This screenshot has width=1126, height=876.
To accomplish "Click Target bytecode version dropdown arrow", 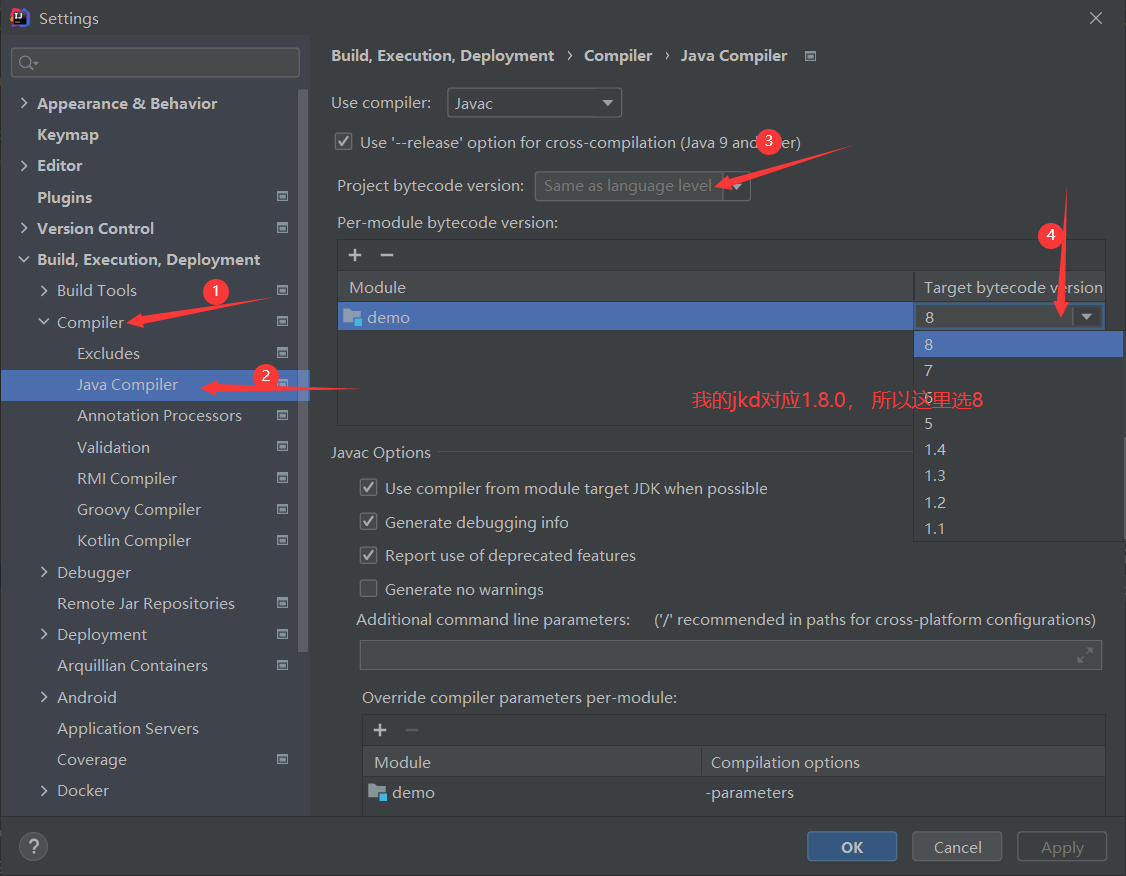I will (1087, 317).
